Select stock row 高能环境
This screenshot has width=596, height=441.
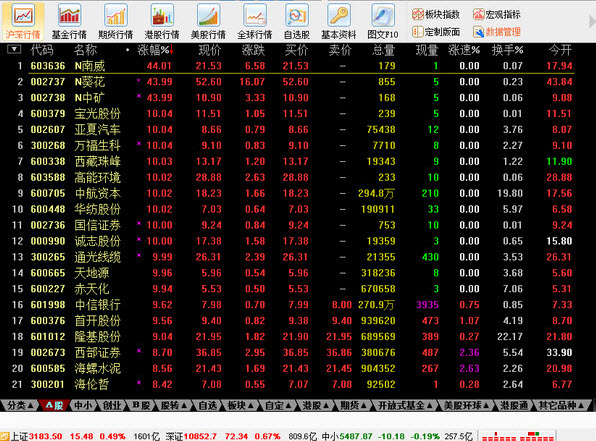[291, 178]
